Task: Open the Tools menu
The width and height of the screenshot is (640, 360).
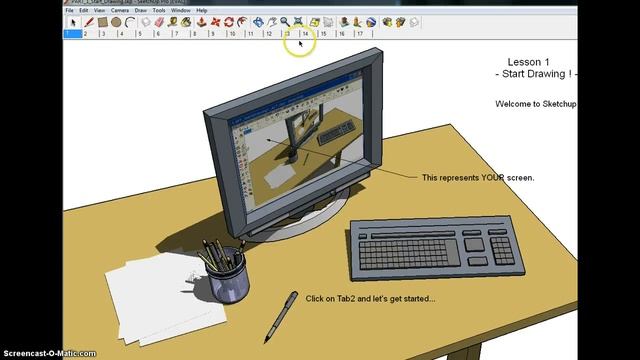Action: [159, 10]
